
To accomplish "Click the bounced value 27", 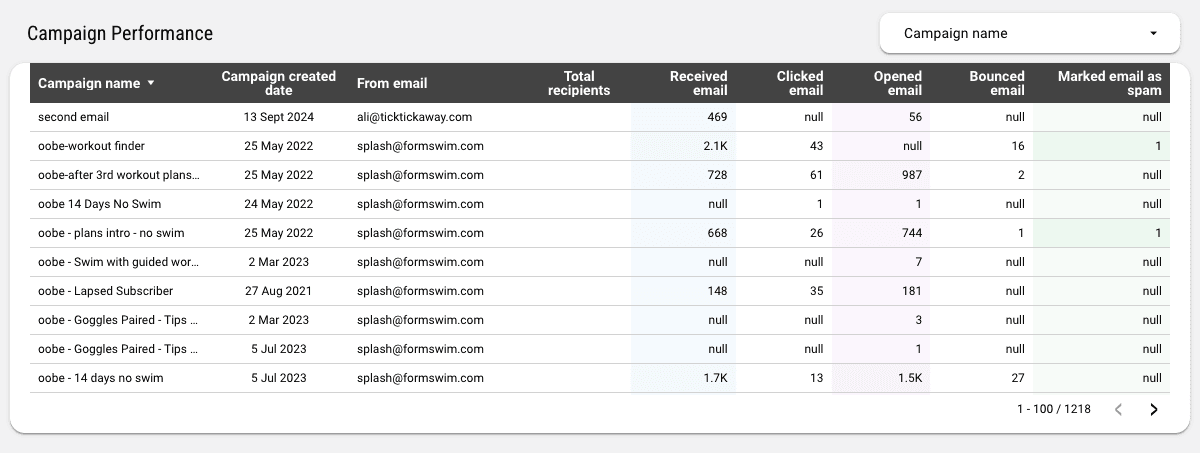I will click(1018, 378).
